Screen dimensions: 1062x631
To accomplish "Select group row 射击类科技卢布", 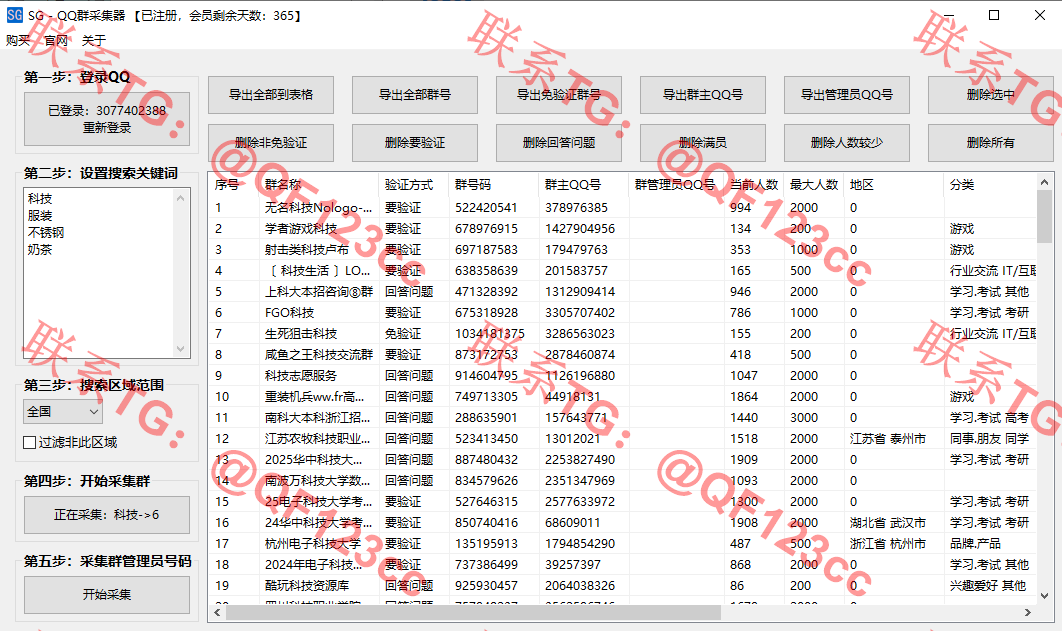I will (x=623, y=250).
